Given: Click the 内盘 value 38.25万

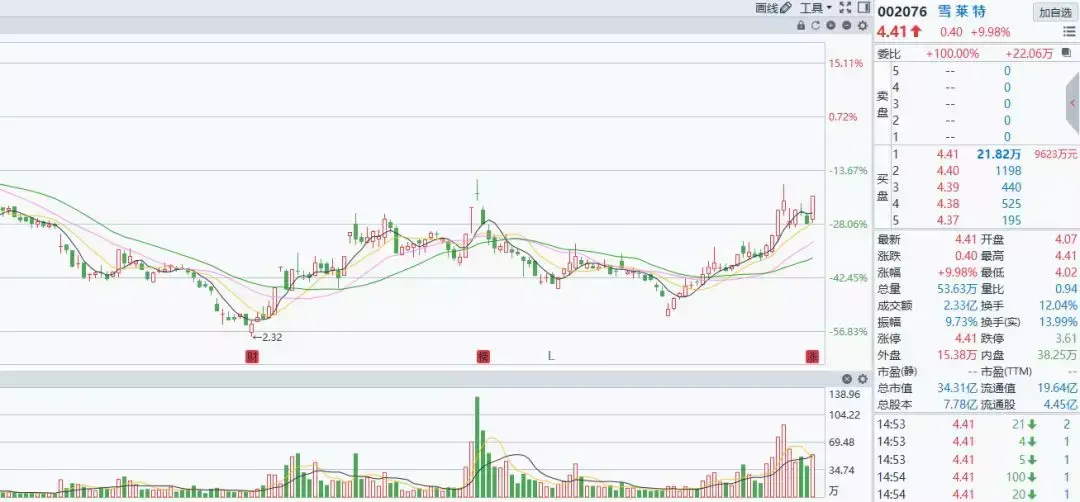Looking at the screenshot, I should (x=1058, y=355).
